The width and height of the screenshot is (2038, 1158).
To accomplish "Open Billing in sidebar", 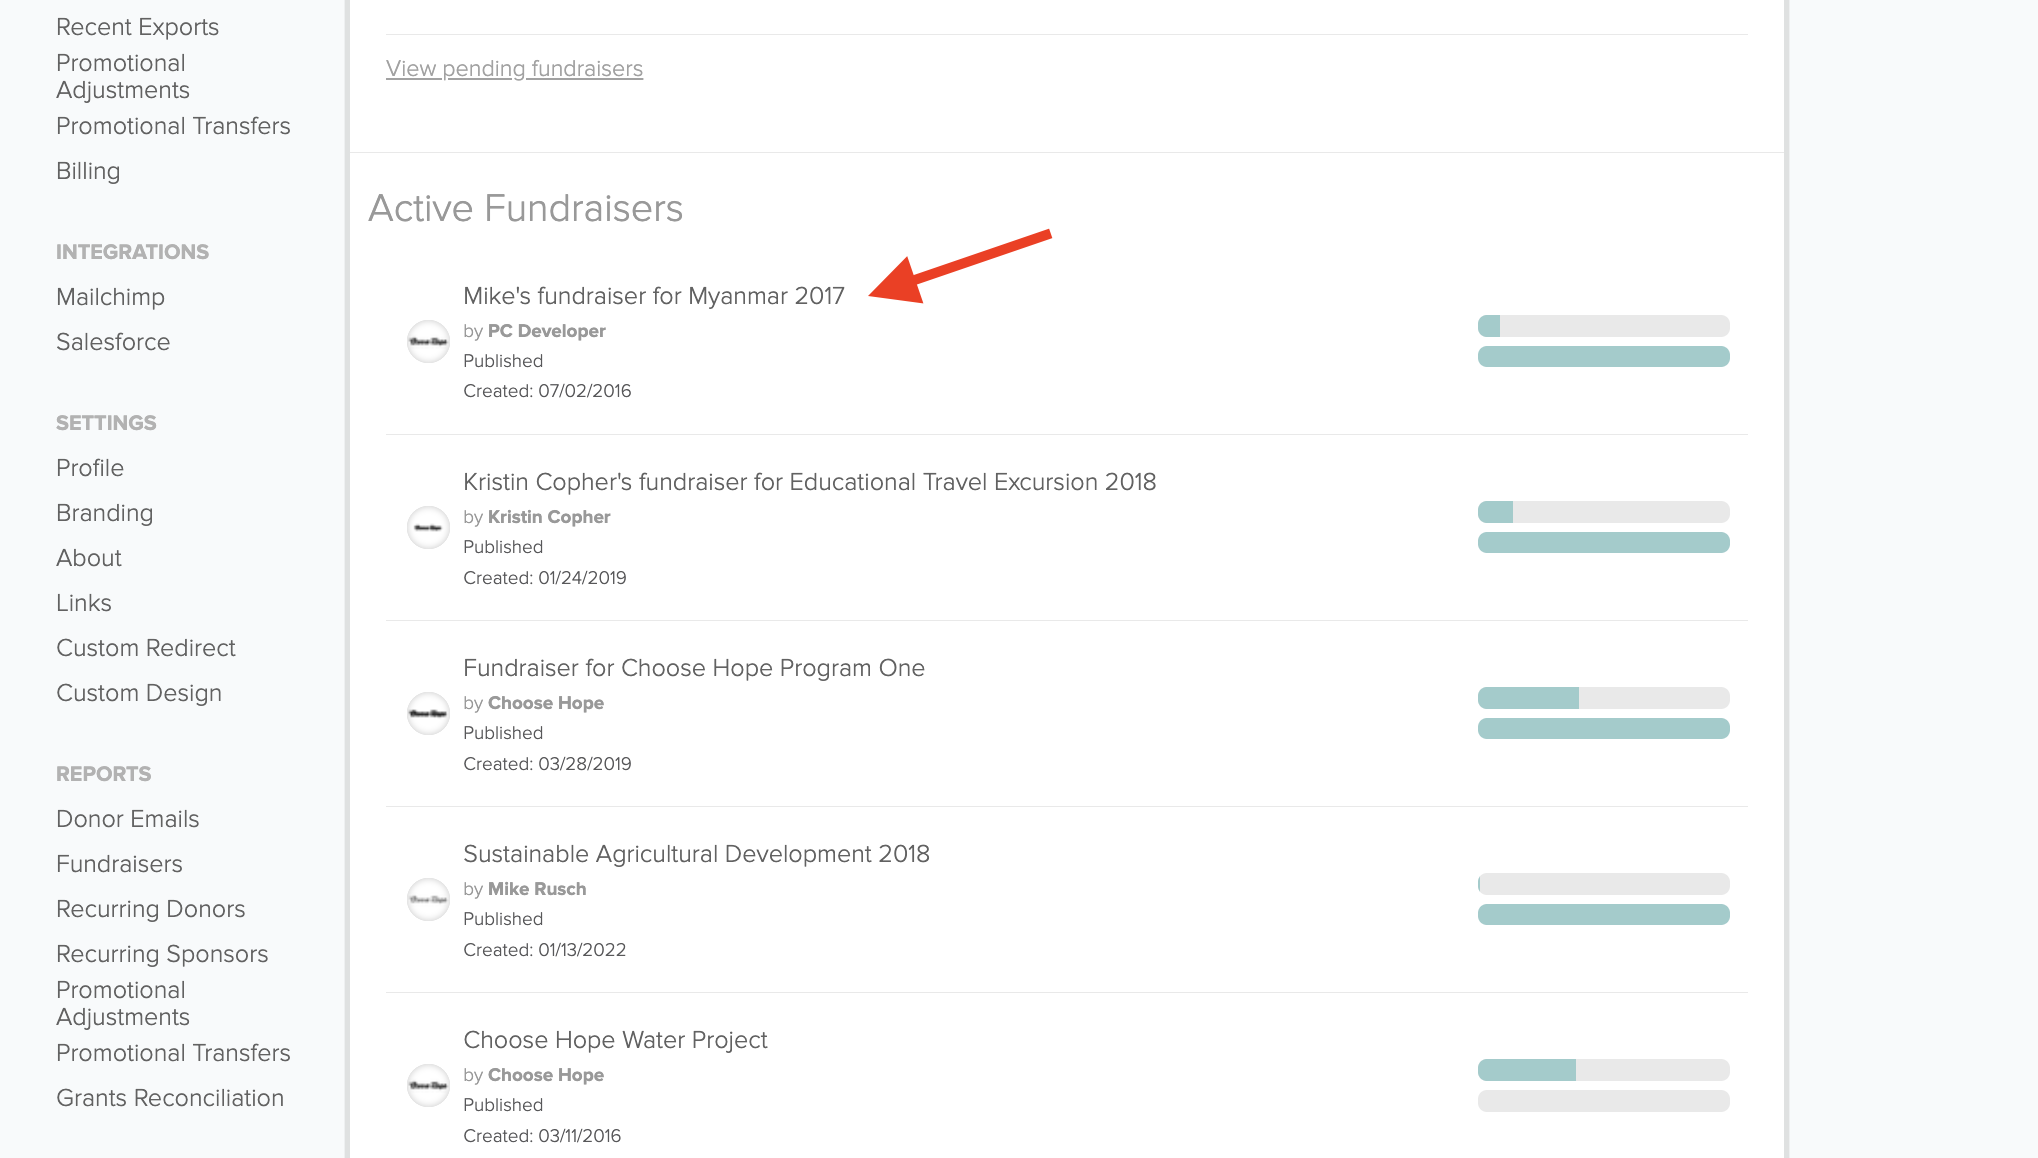I will click(88, 171).
